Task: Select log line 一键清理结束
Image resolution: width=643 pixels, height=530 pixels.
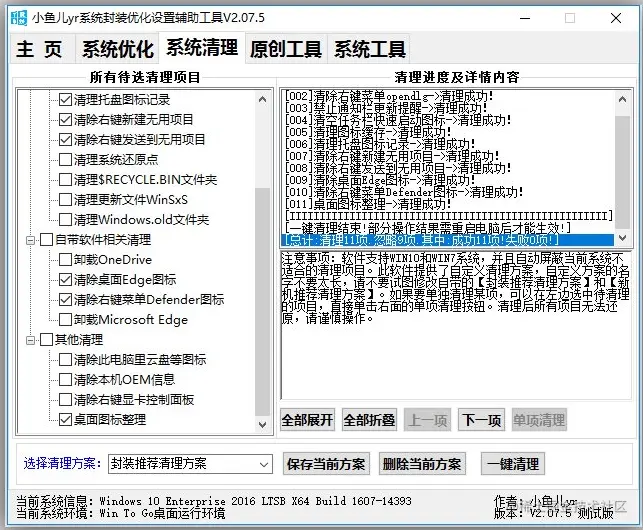Action: [x=448, y=228]
